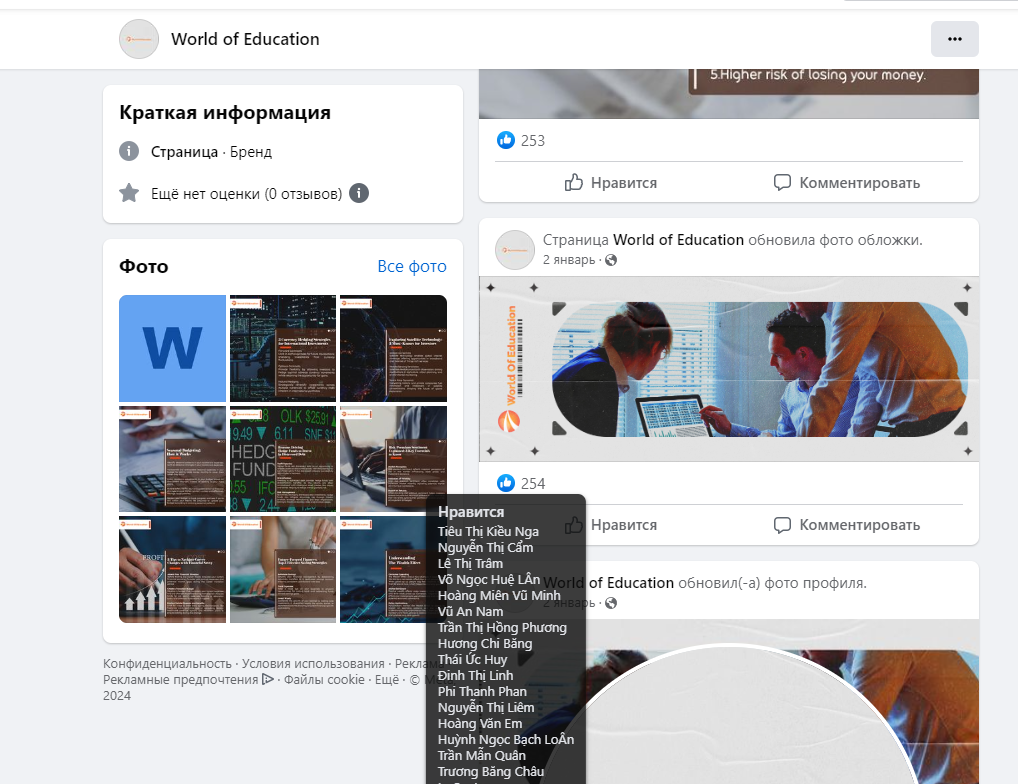This screenshot has height=784, width=1018.
Task: Open the currency hedging strategies photo thumbnail
Action: pyautogui.click(x=283, y=349)
